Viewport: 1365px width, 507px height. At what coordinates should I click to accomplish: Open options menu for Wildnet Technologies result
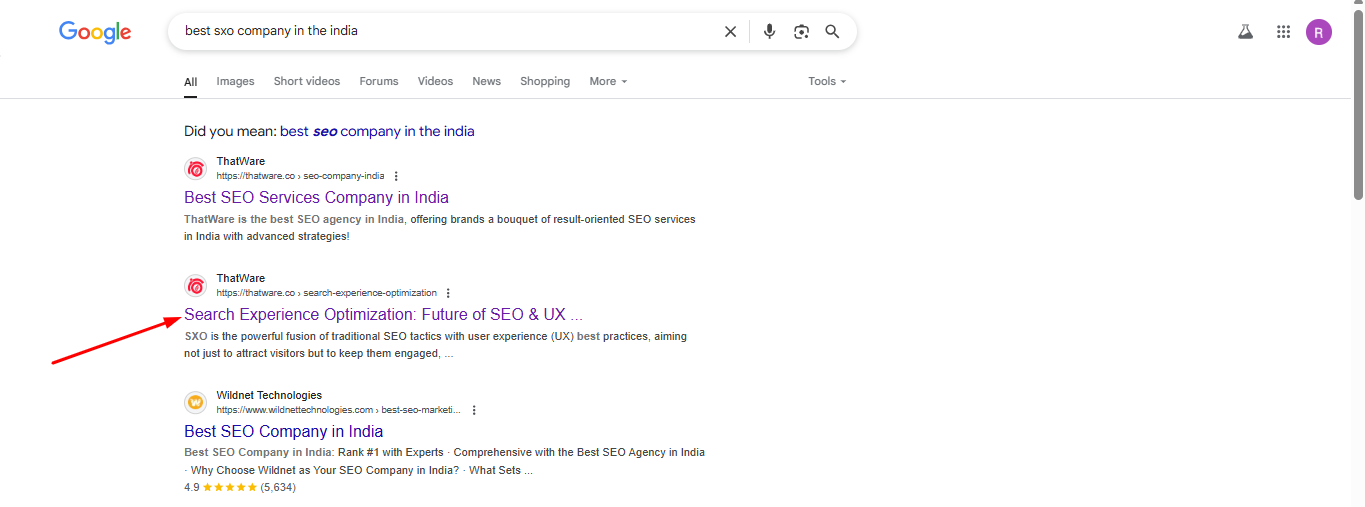pyautogui.click(x=474, y=410)
